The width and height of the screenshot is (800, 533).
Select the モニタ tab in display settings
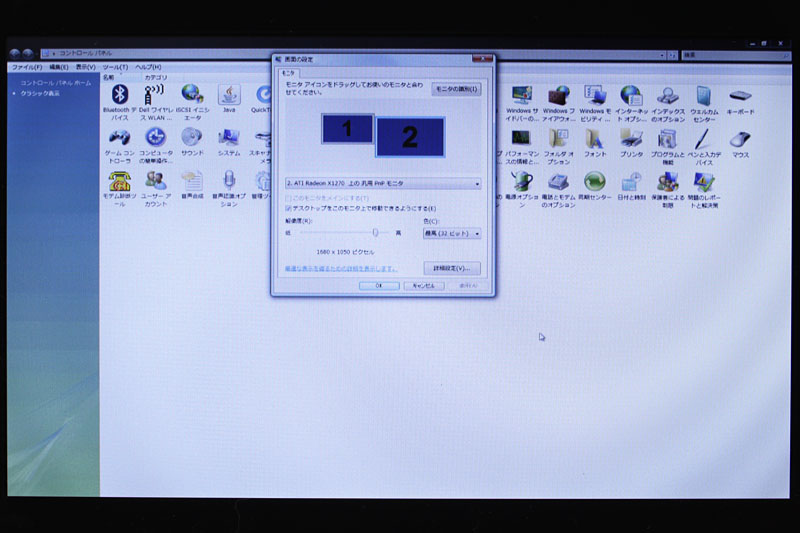coord(288,73)
